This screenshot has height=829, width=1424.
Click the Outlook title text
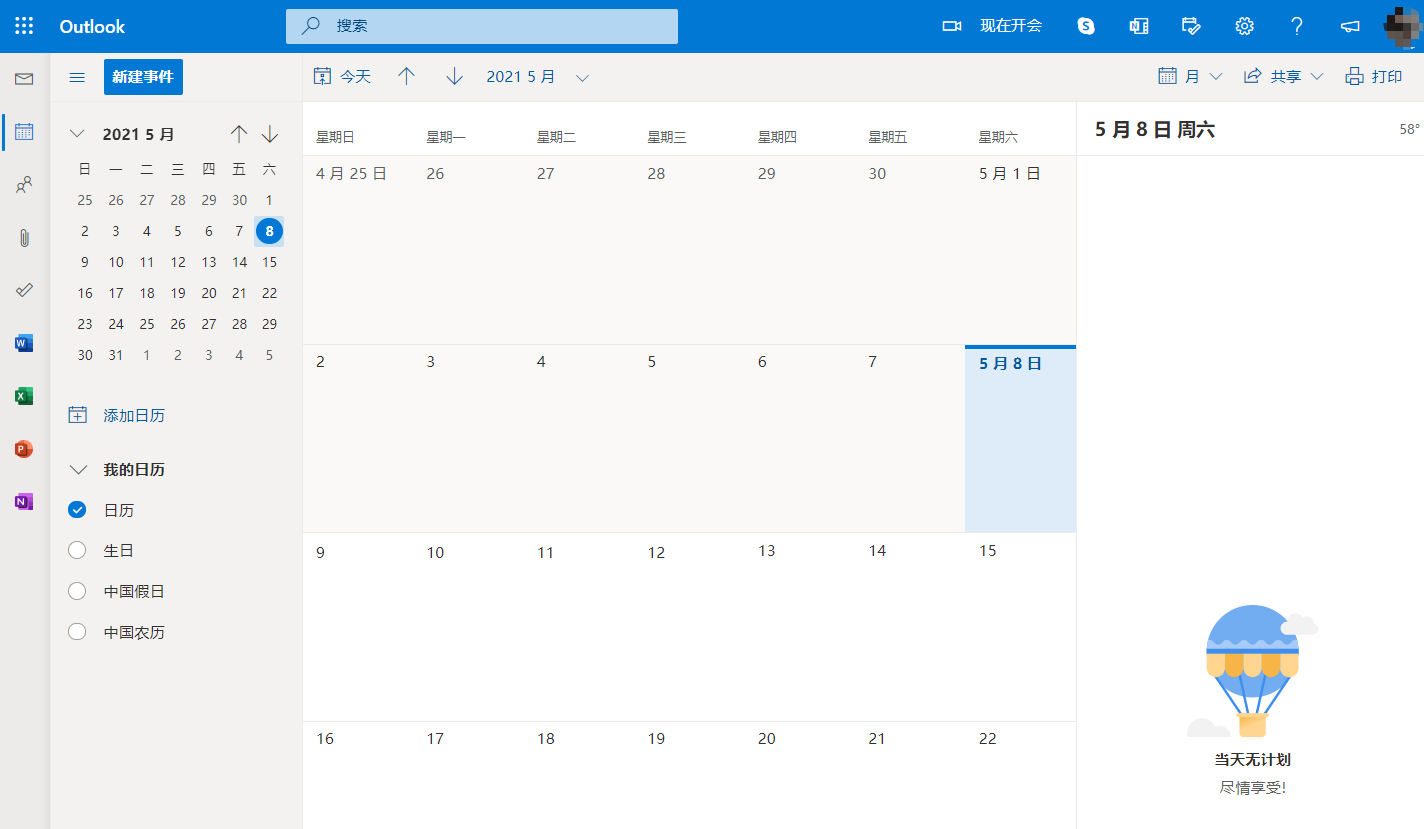[x=93, y=26]
